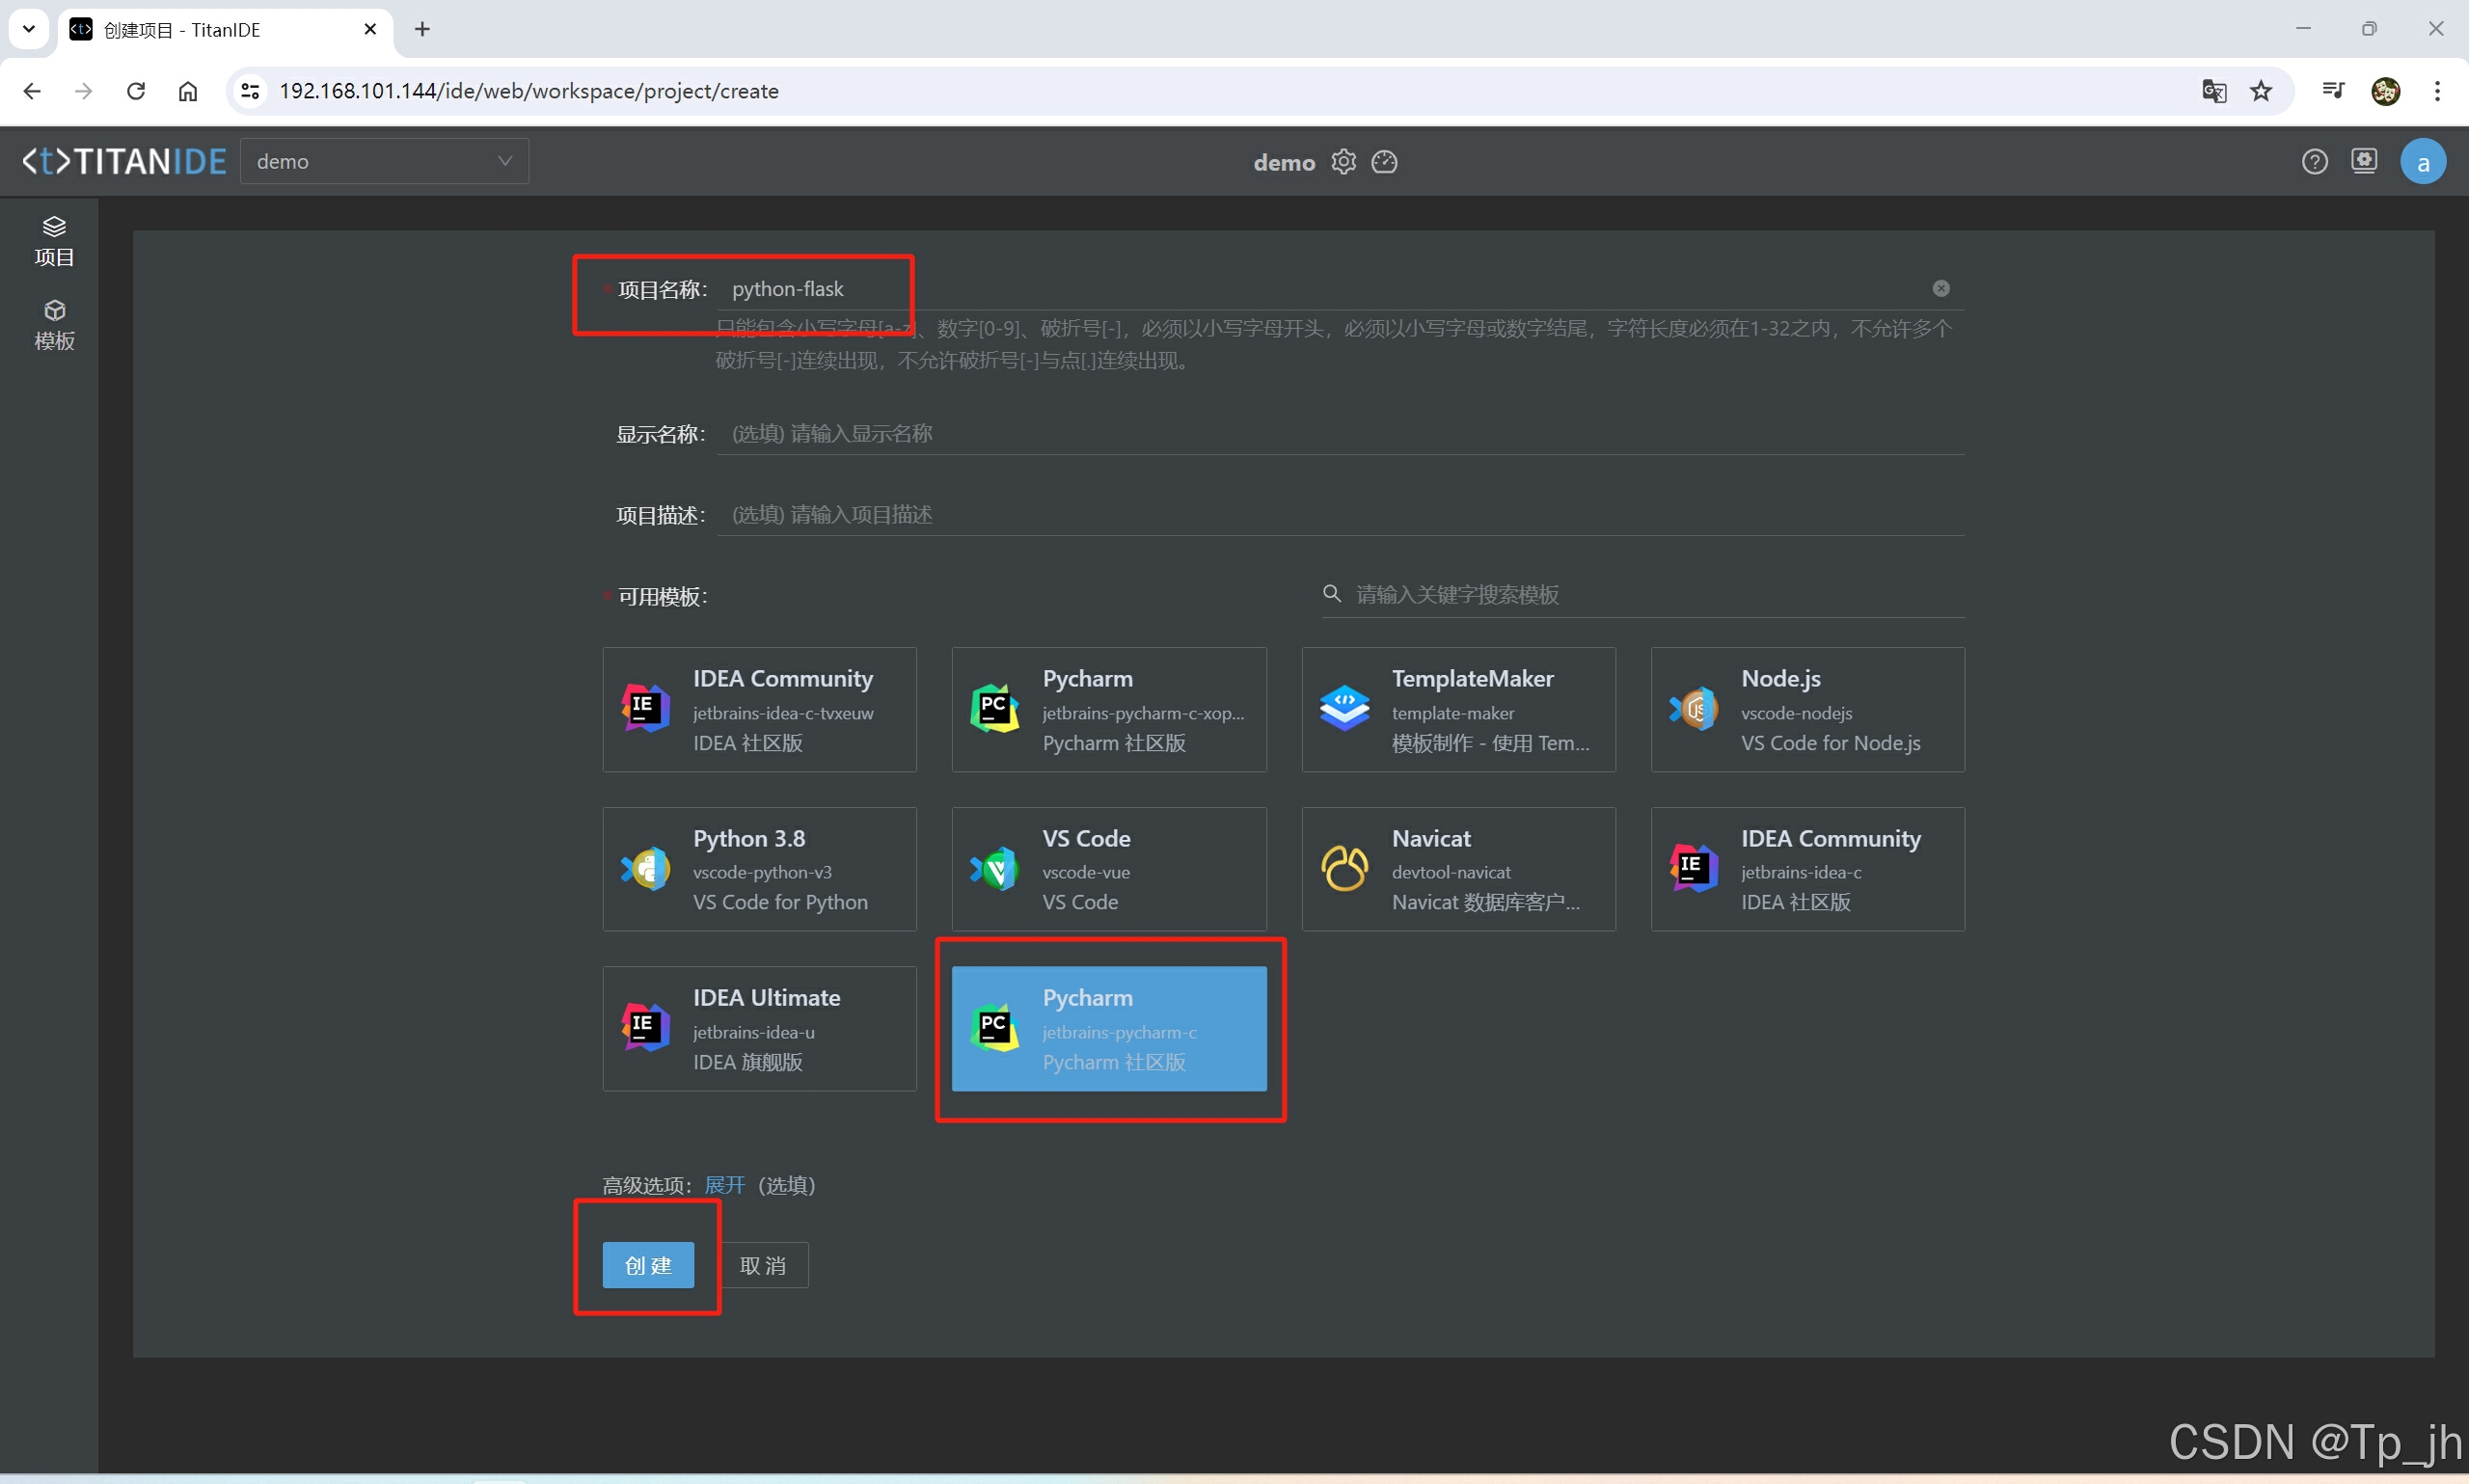Select IDEA Ultimate template card

click(x=759, y=1028)
